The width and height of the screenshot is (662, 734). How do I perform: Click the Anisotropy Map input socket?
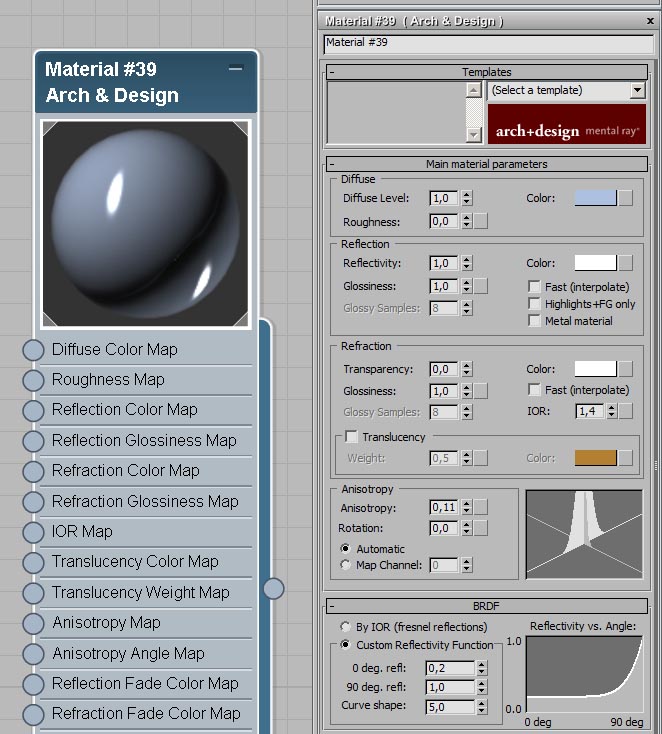point(33,623)
